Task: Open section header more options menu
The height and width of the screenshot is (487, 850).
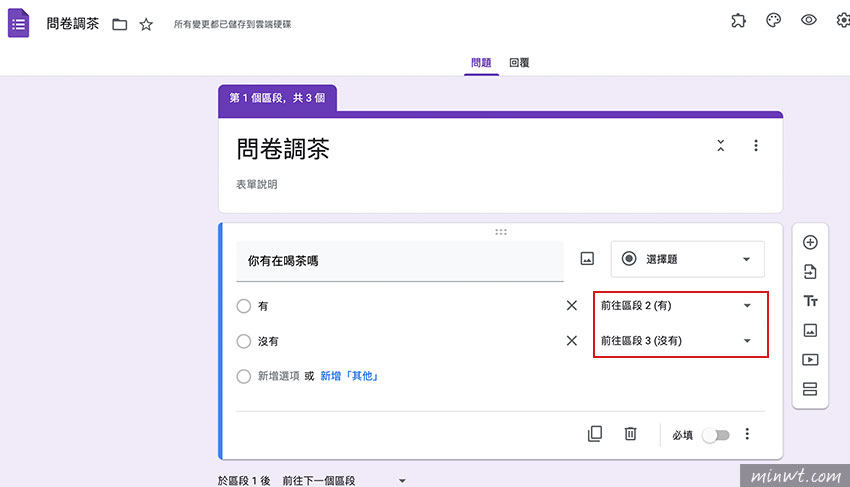Action: pyautogui.click(x=756, y=145)
